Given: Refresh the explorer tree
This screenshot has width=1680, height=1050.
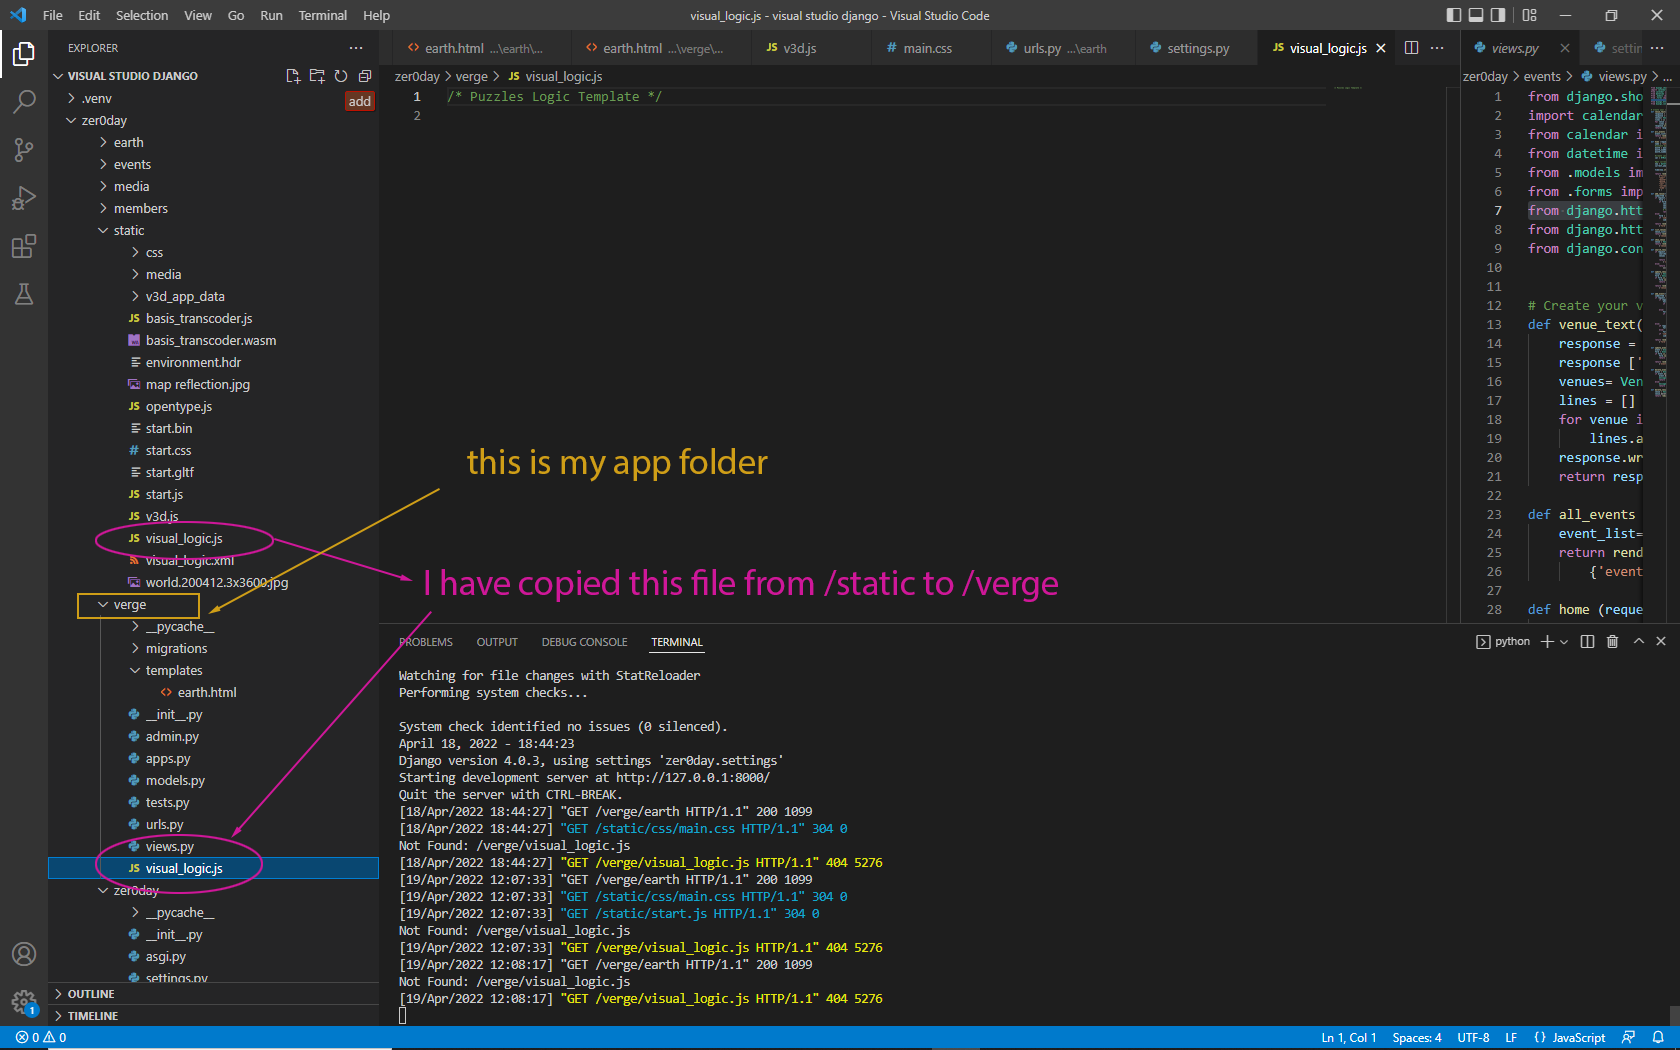Looking at the screenshot, I should point(341,76).
